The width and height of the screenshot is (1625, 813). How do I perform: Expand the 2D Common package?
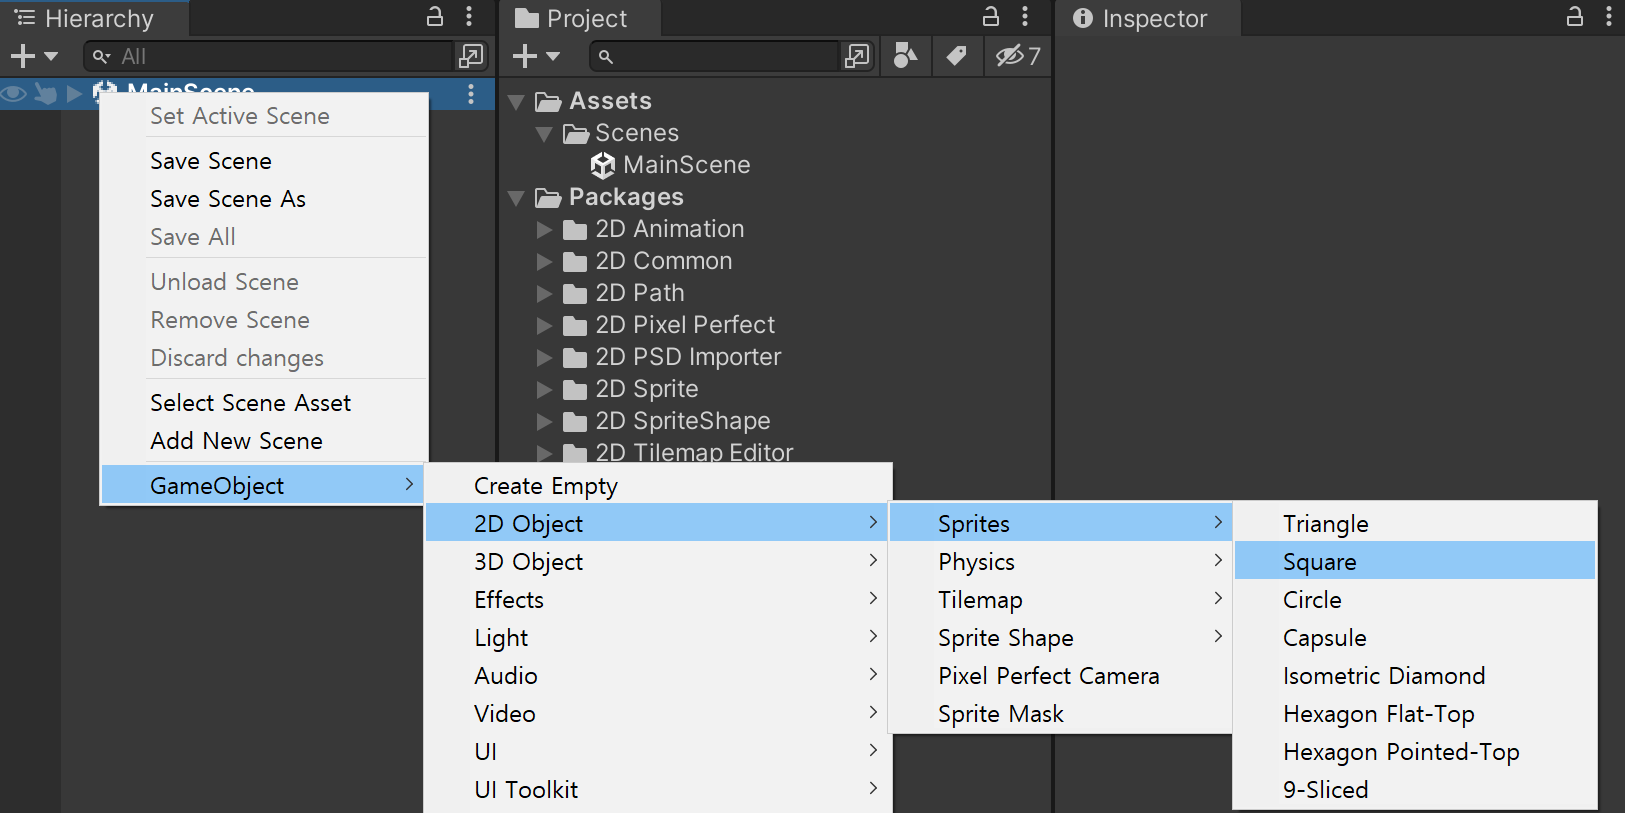click(x=544, y=262)
